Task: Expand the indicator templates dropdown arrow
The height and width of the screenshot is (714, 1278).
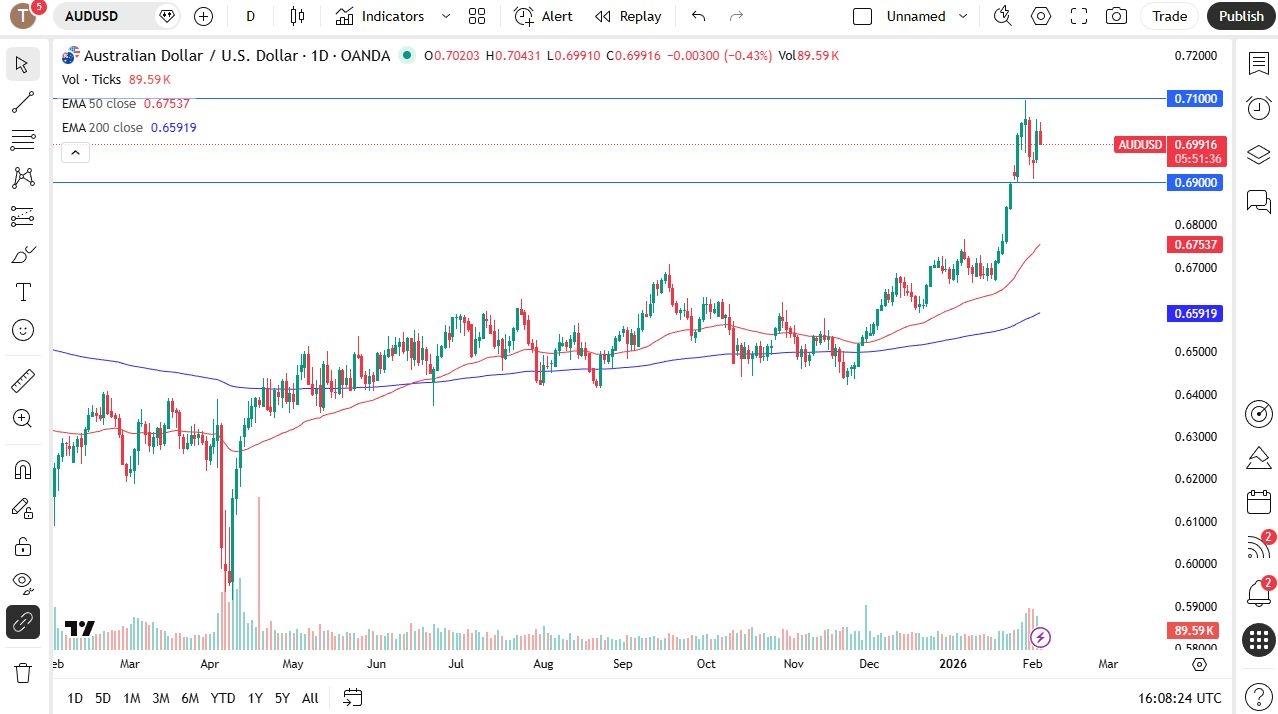Action: pos(446,16)
